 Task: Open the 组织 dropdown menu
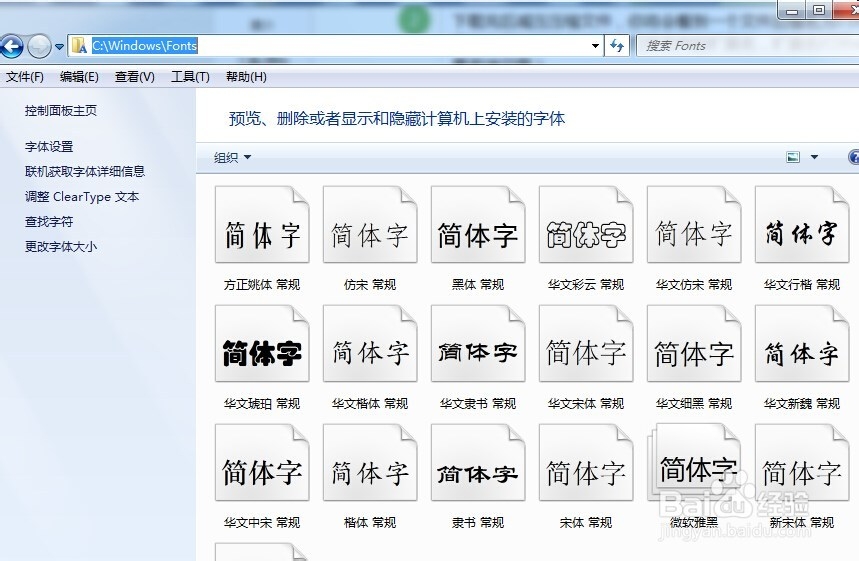(x=232, y=158)
